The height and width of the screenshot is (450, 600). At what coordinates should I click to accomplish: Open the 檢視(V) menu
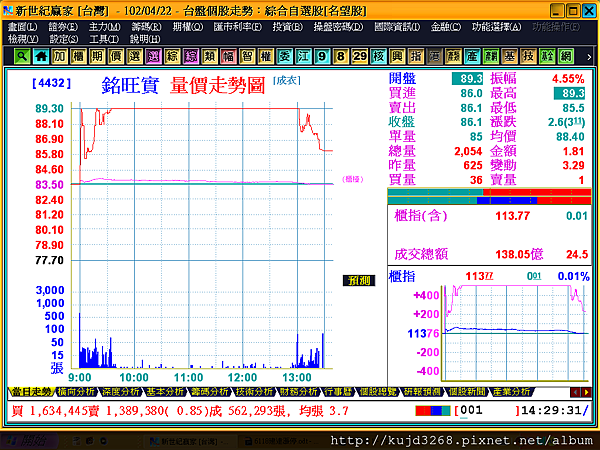[x=23, y=39]
